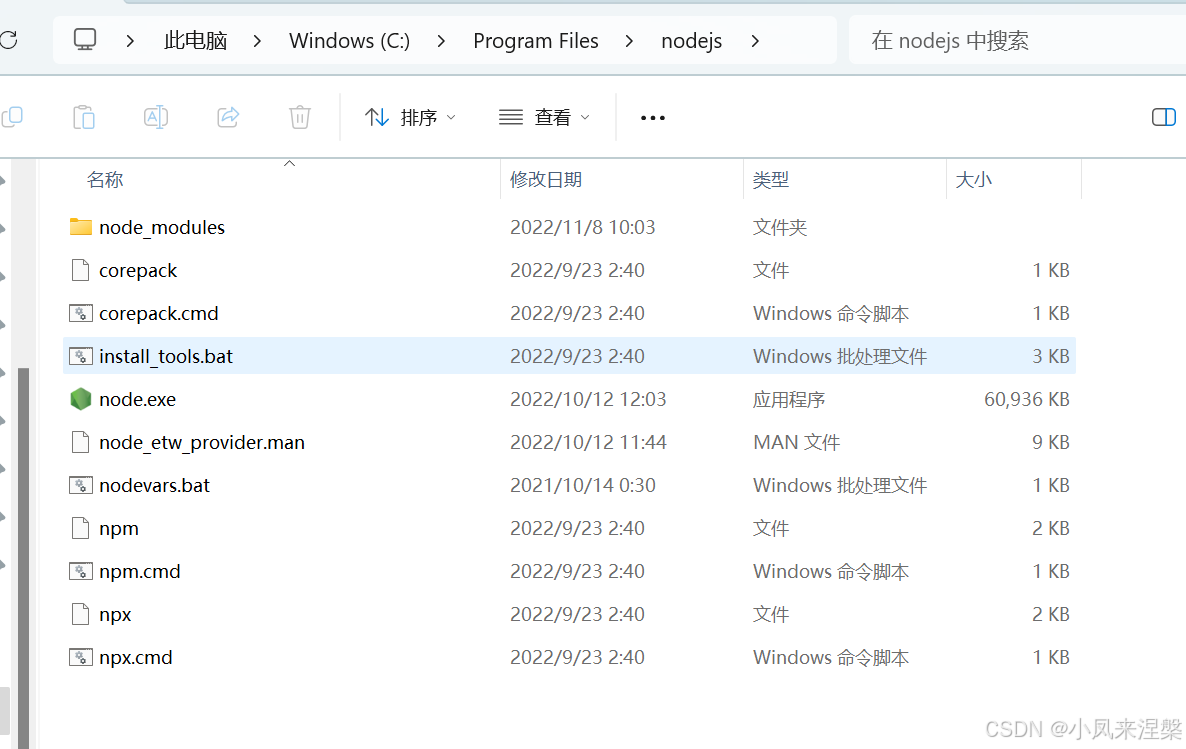Click nodejs breadcrumb segment
Image resolution: width=1186 pixels, height=749 pixels.
[x=691, y=40]
